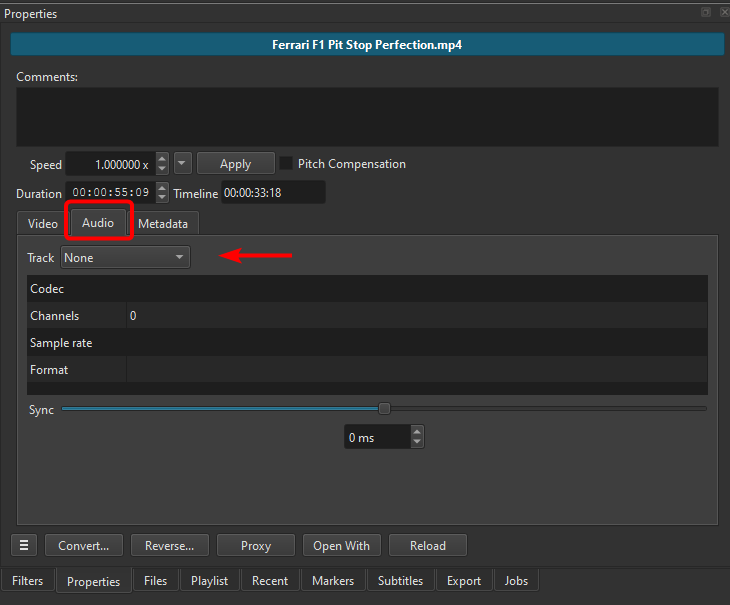Open the Proxy menu button
The image size is (730, 605).
[x=256, y=546]
